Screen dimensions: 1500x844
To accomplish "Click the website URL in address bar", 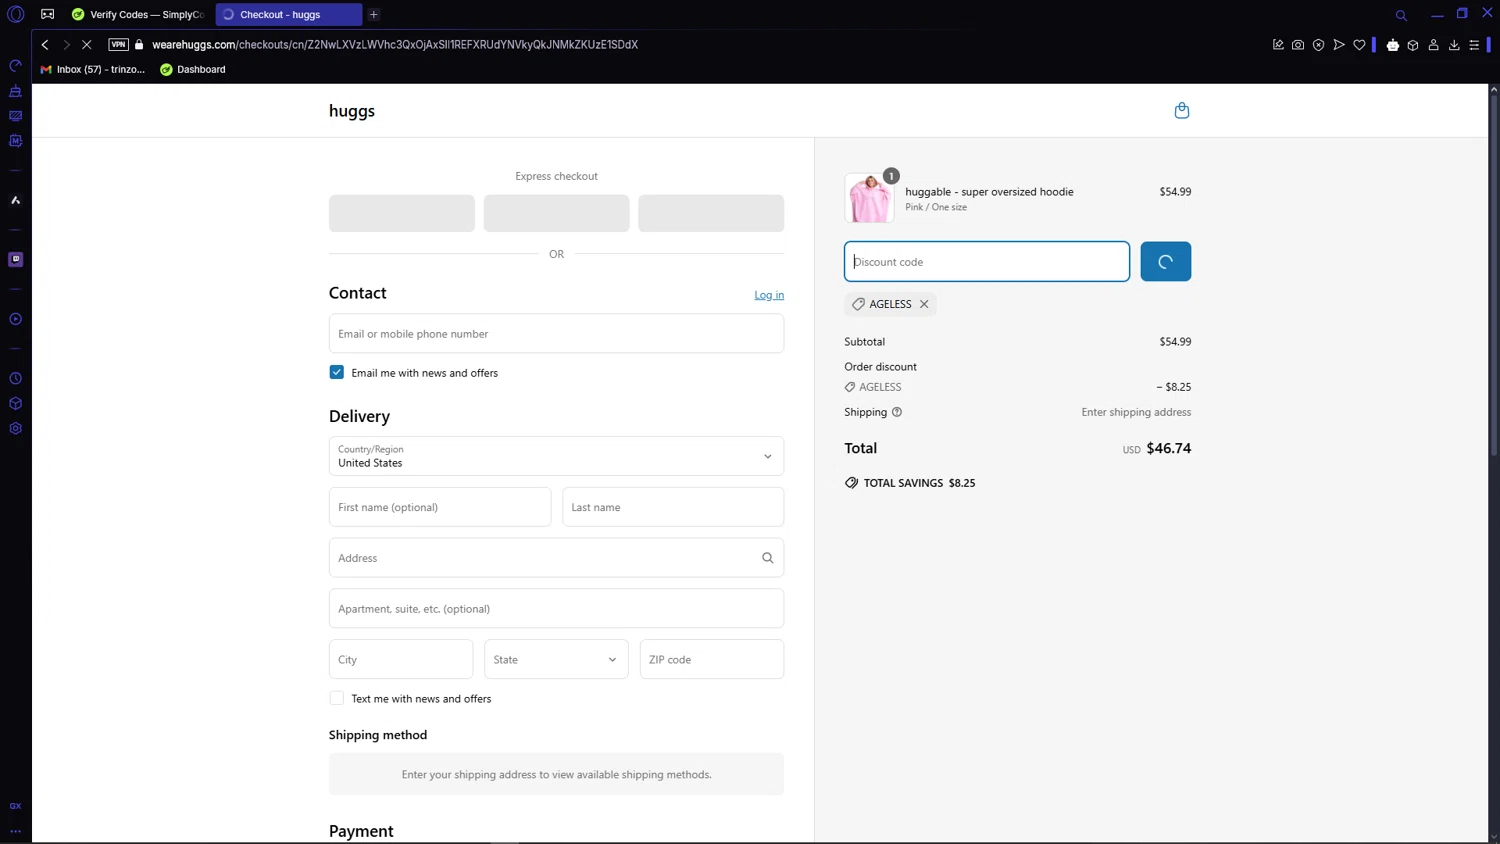I will click(x=395, y=45).
